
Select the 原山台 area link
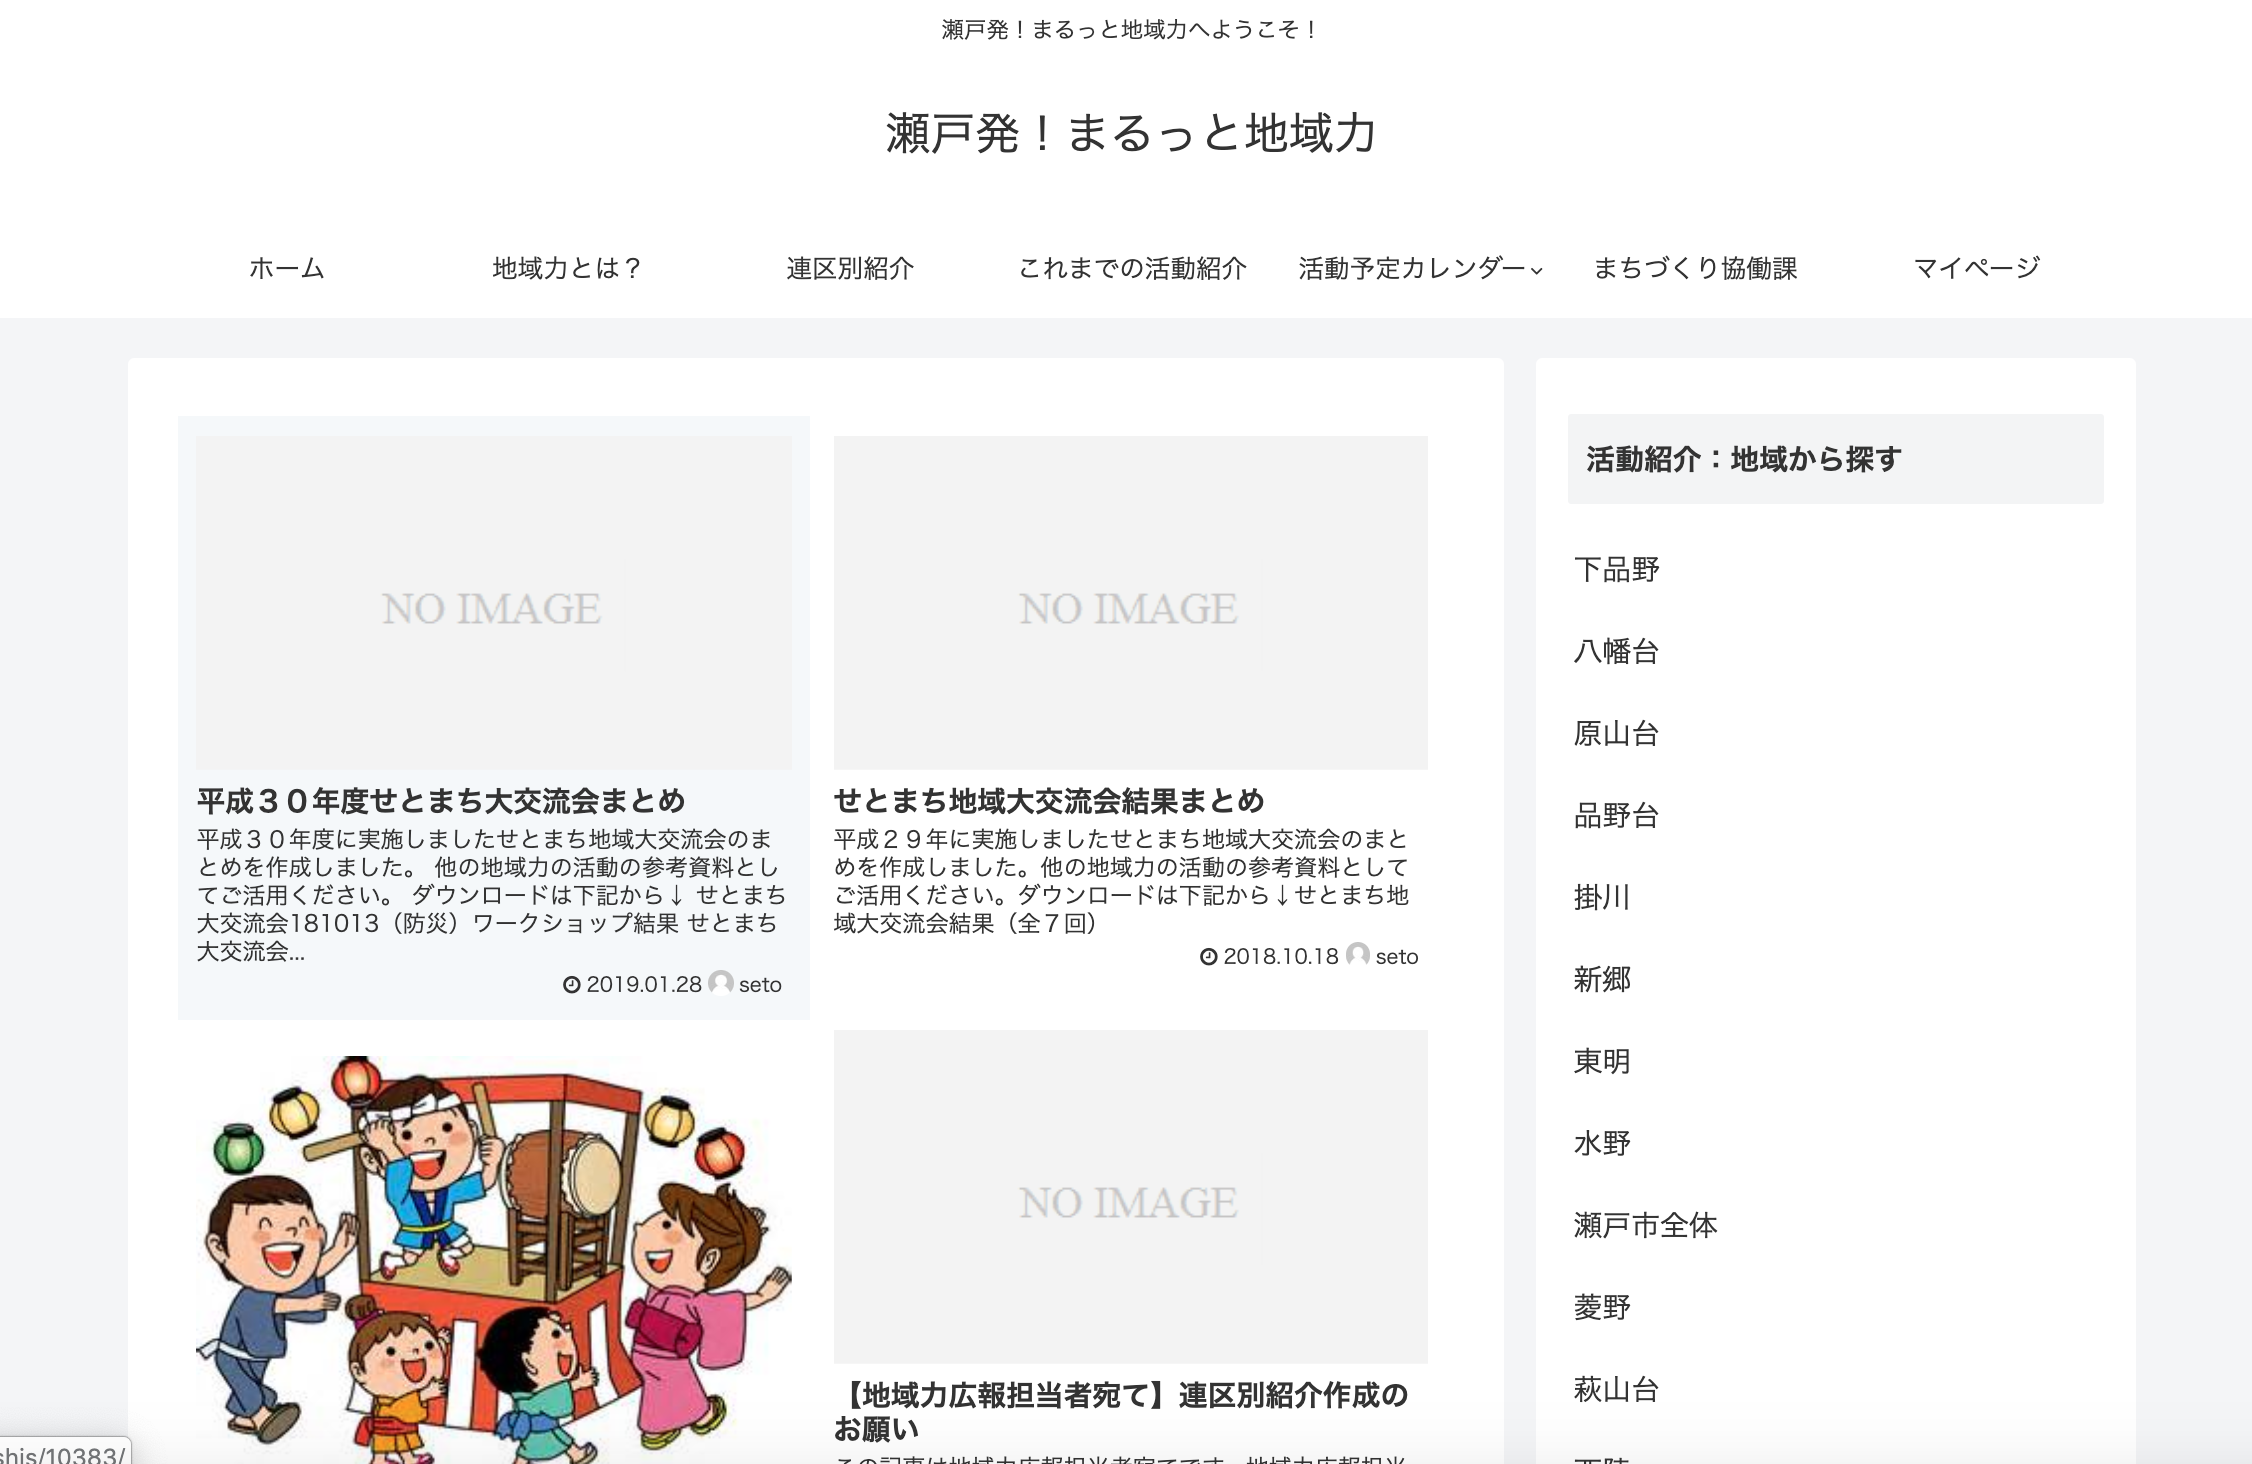pyautogui.click(x=1616, y=734)
